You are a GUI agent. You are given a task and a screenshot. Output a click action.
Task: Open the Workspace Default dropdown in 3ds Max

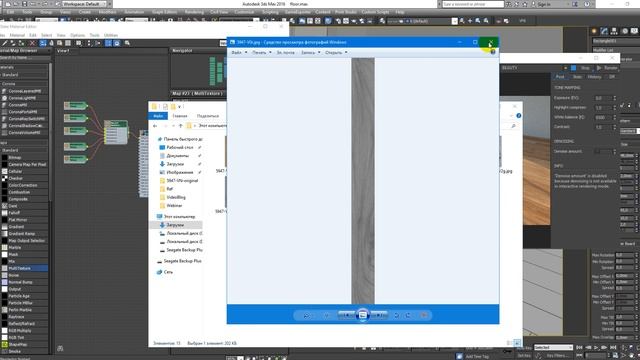click(x=84, y=4)
